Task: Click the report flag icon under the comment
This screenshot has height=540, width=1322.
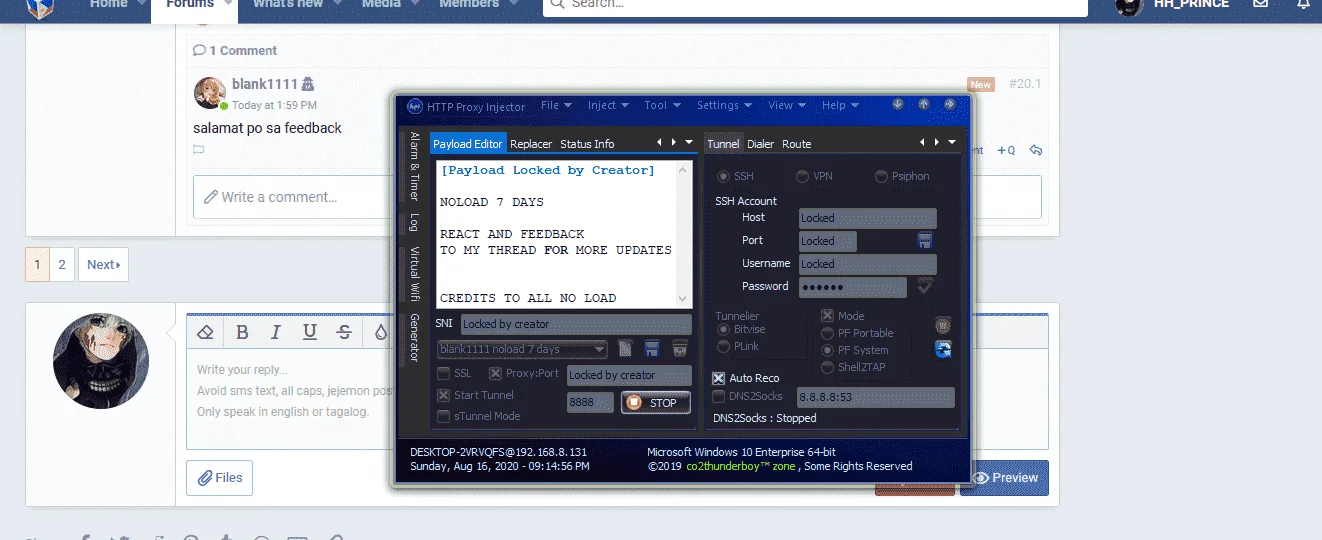Action: [x=199, y=150]
